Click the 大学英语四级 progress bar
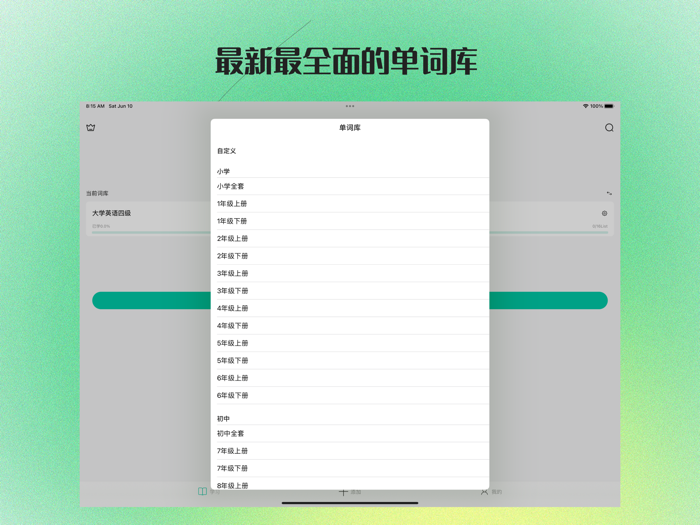 [x=151, y=233]
